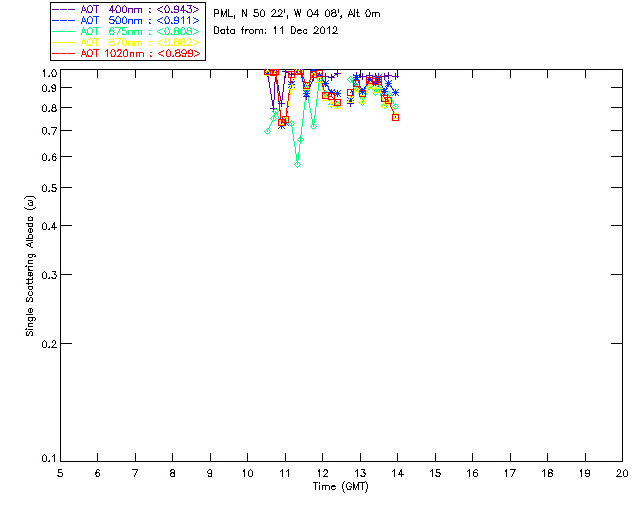Click the lowest green 675nm data point
This screenshot has width=640, height=512.
tap(298, 165)
